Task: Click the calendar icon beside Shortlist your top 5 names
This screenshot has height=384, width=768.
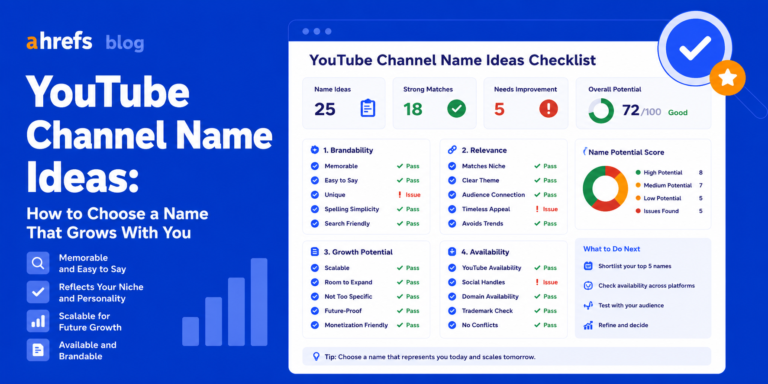Action: (x=588, y=266)
